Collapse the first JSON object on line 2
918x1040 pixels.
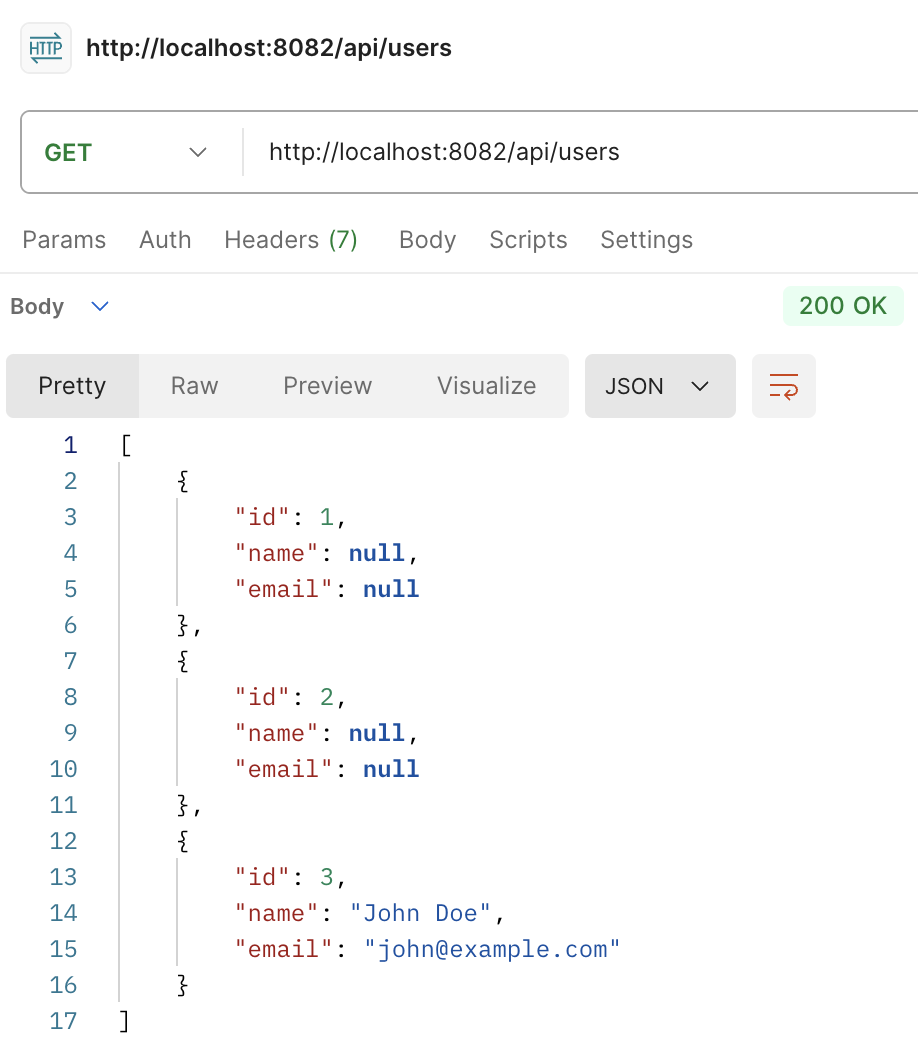(x=180, y=481)
